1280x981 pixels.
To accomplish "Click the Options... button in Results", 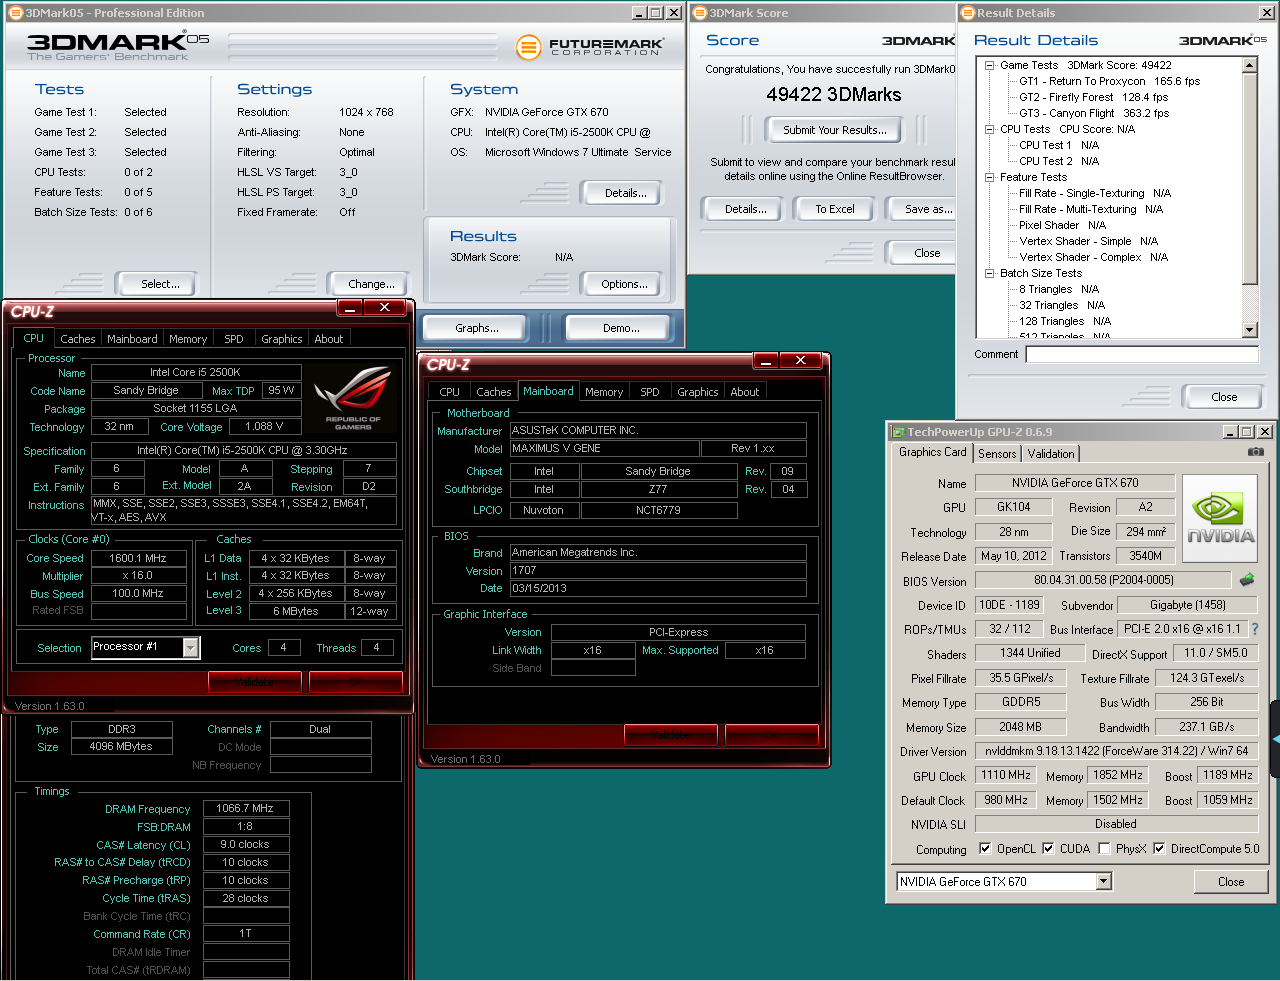I will (624, 284).
